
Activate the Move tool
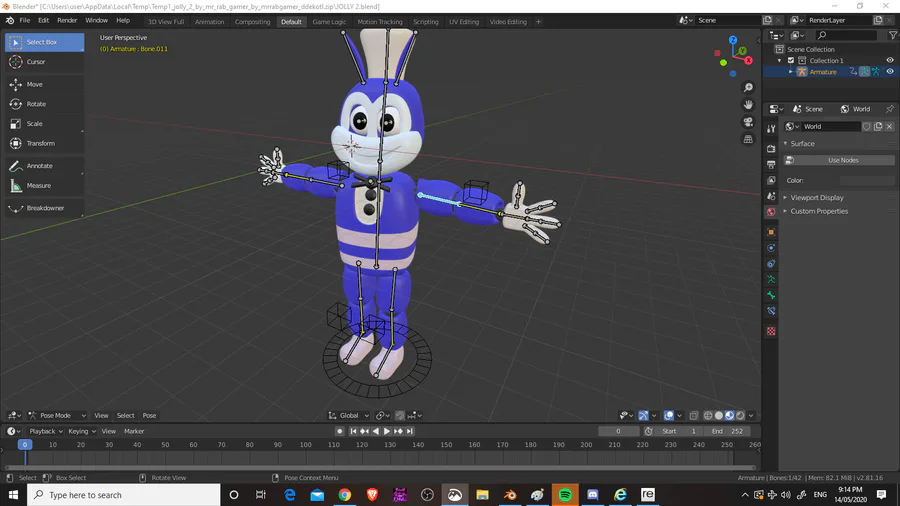44,84
